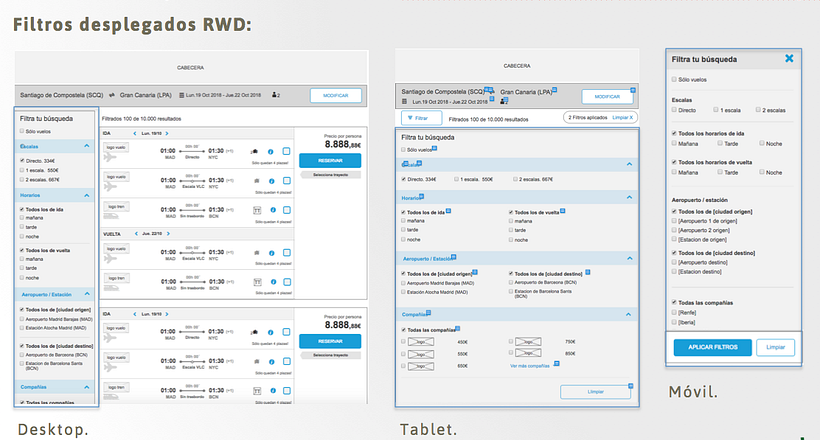Select the VUELTA Sin trasbordo train checkbox
Screen dimensions: 820x440
(287, 282)
